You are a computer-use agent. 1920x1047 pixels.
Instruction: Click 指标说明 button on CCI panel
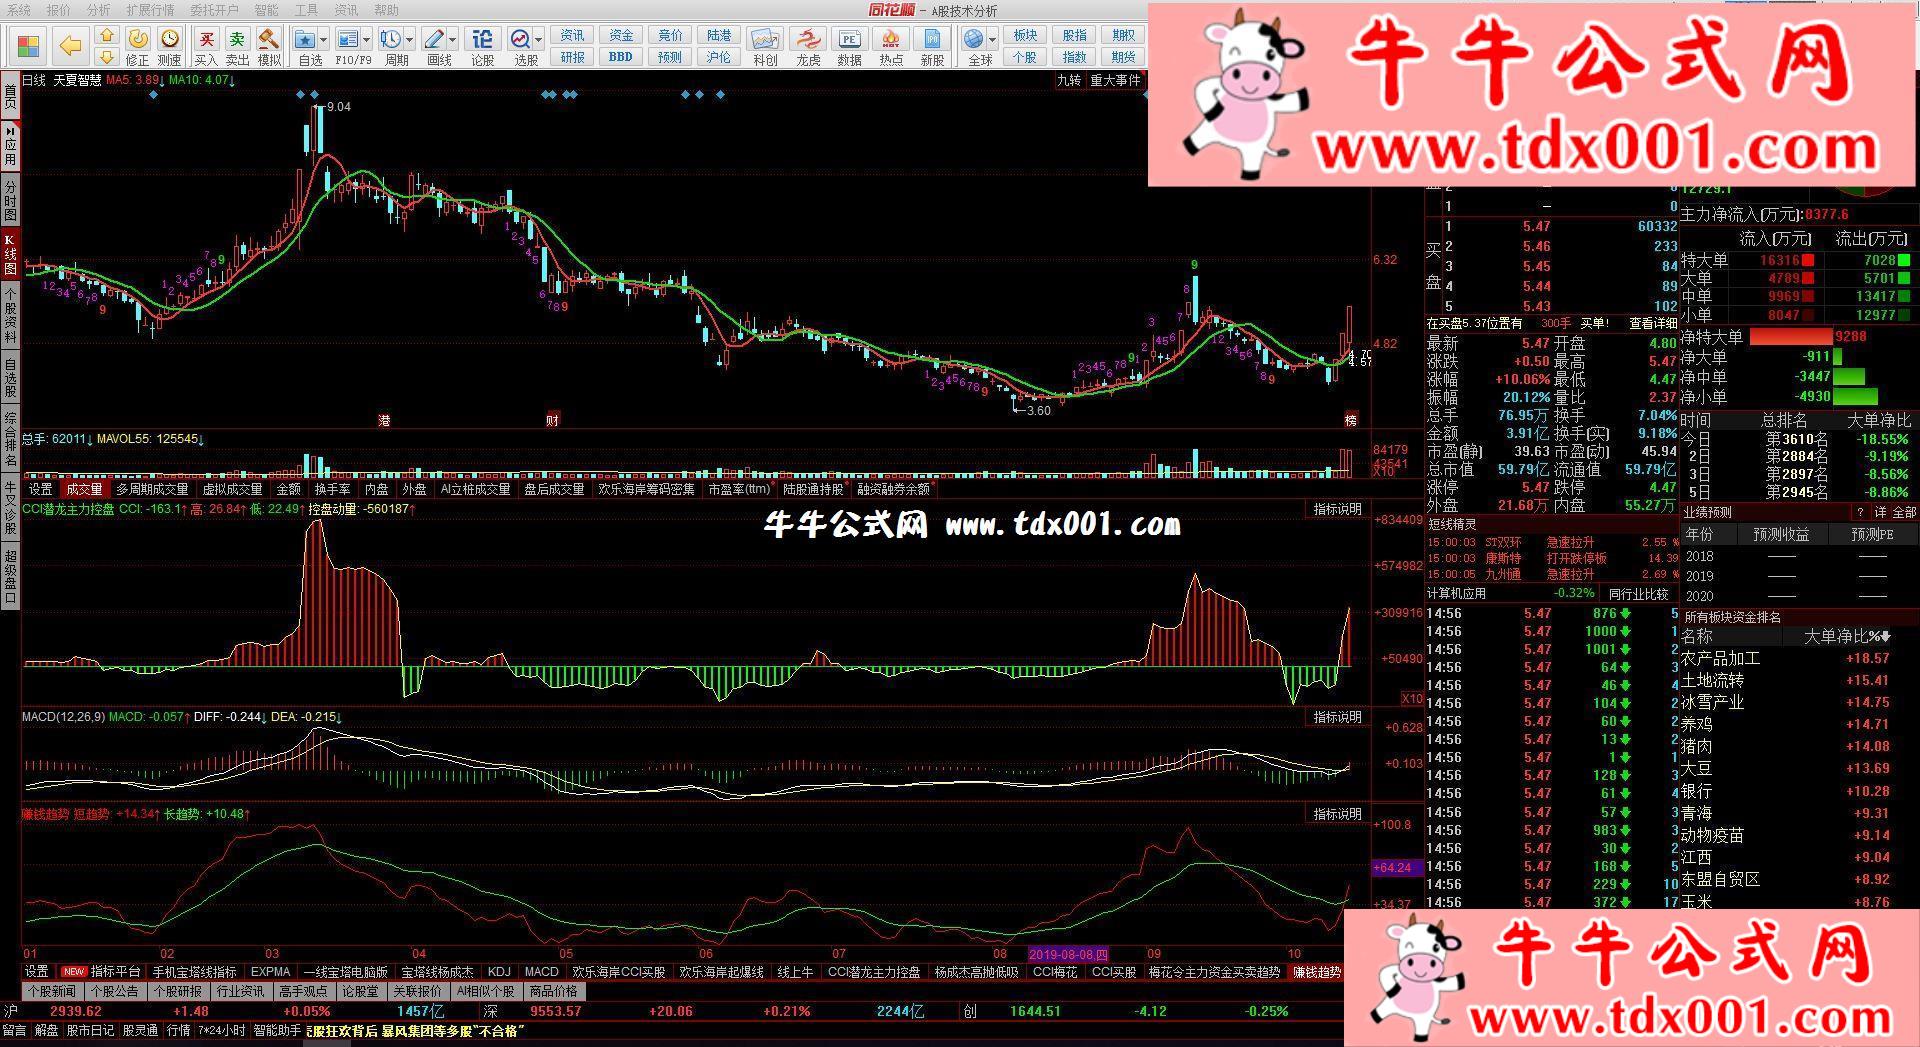click(1337, 509)
